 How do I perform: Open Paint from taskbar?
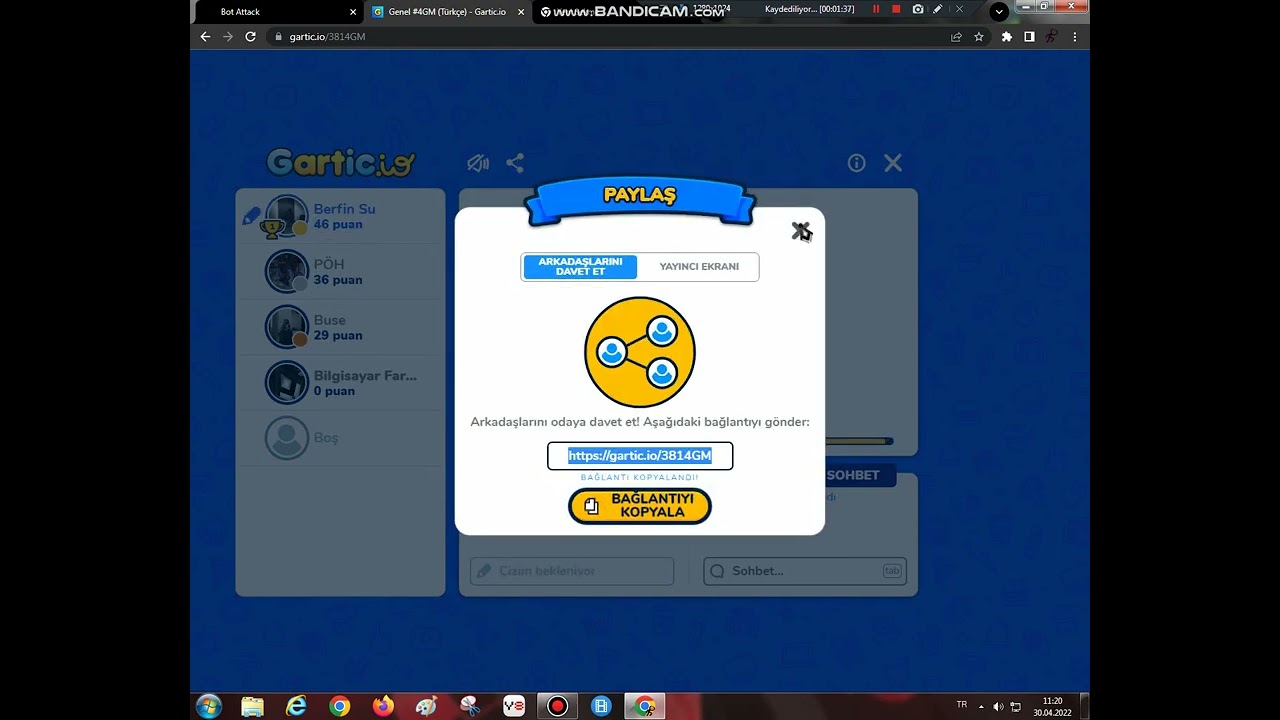coord(427,706)
